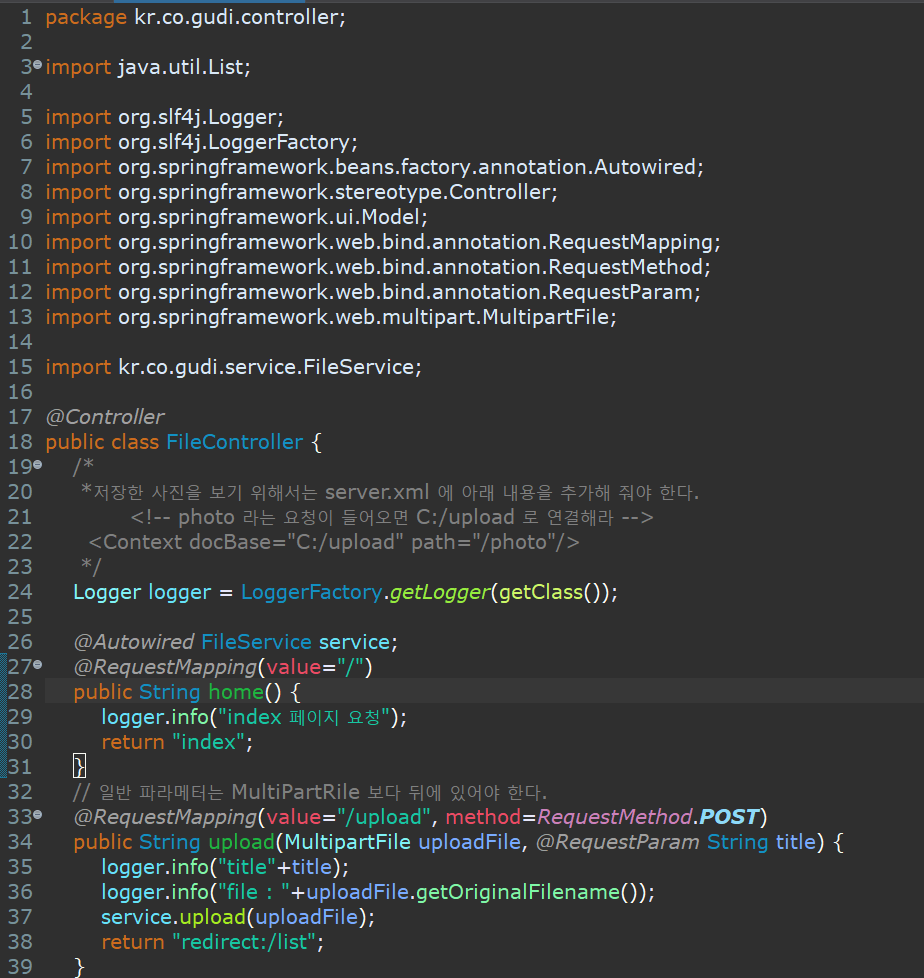Click the POST constant on line 33
Viewport: 924px width, 978px height.
coord(729,817)
